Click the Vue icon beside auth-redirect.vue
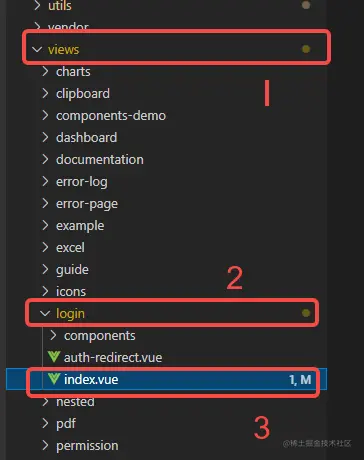This screenshot has width=364, height=460. point(54,357)
